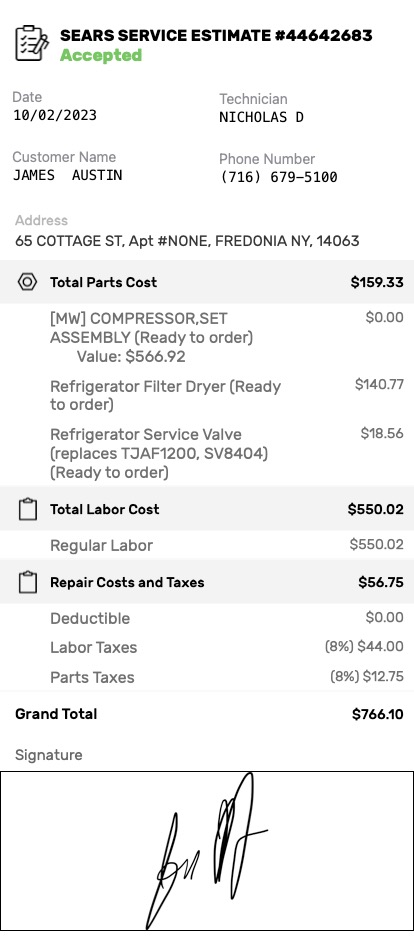Viewport: 414px width, 946px height.
Task: Click the Total Labor Cost clipboard icon
Action: click(x=28, y=509)
